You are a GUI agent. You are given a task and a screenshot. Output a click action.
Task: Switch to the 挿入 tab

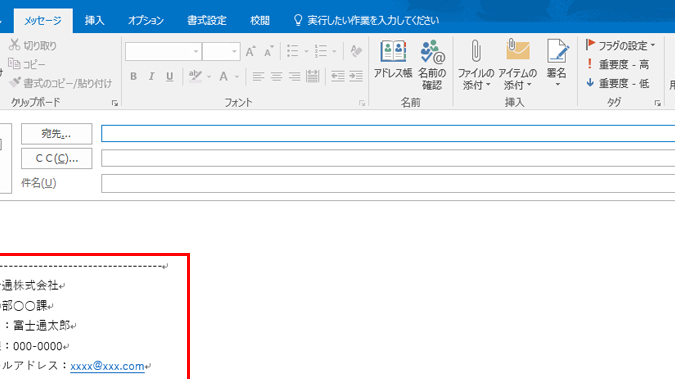94,21
